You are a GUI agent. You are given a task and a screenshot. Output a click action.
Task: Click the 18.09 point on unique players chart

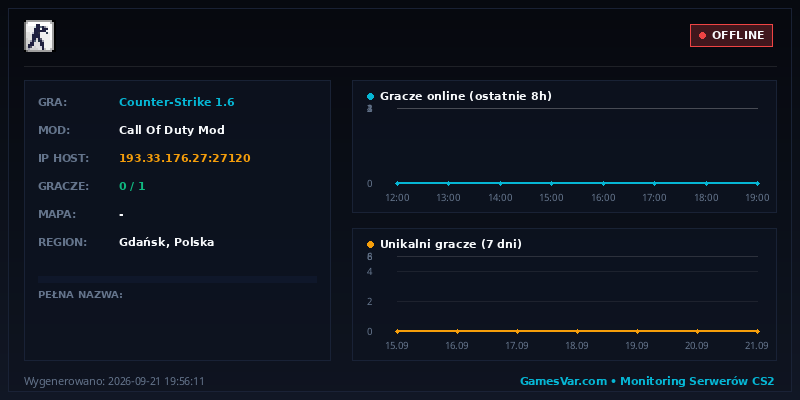577,331
